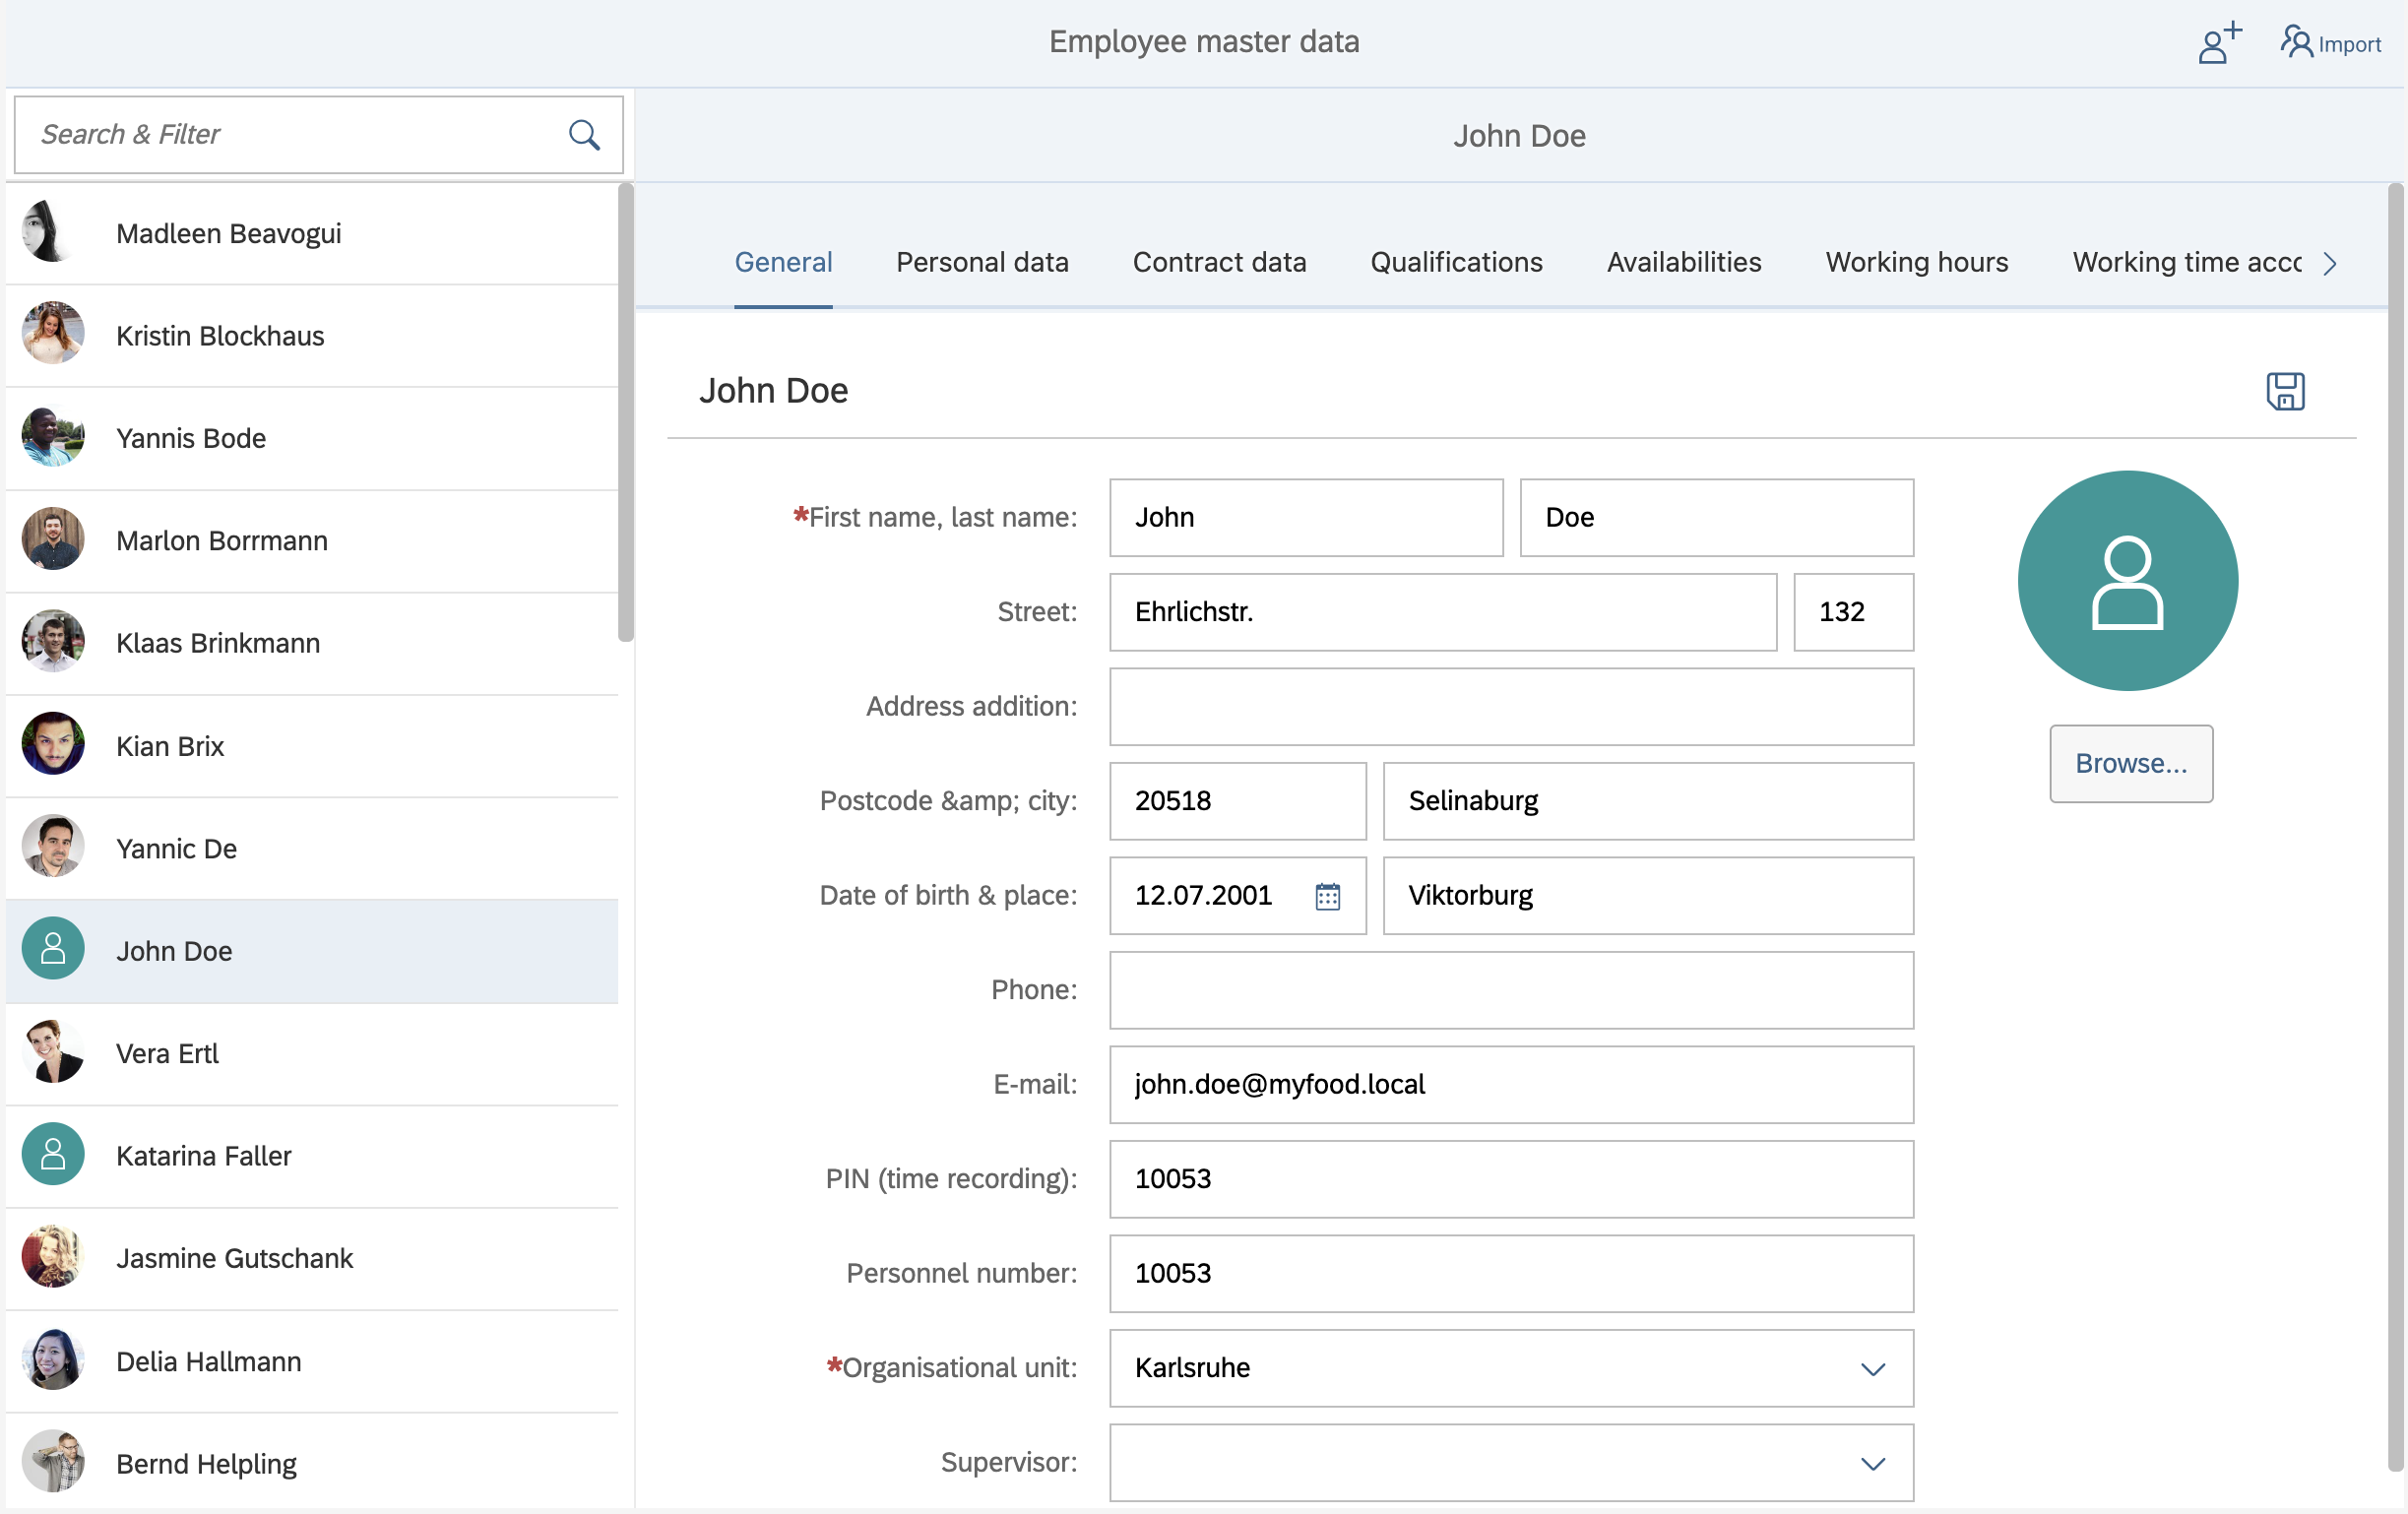Expand the Supervisor dropdown

[1872, 1463]
